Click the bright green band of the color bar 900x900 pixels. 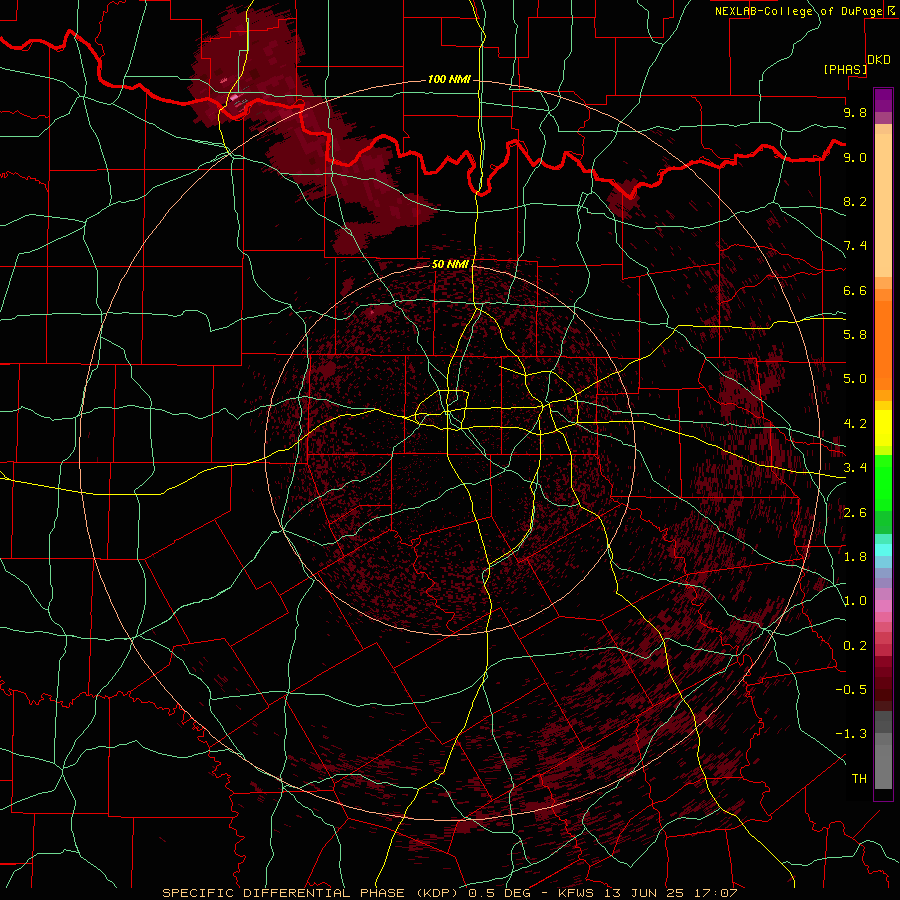coord(883,483)
